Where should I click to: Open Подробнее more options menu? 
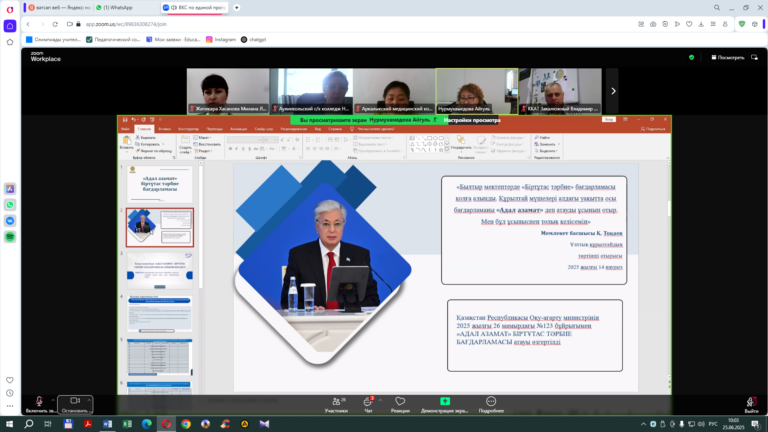point(491,405)
